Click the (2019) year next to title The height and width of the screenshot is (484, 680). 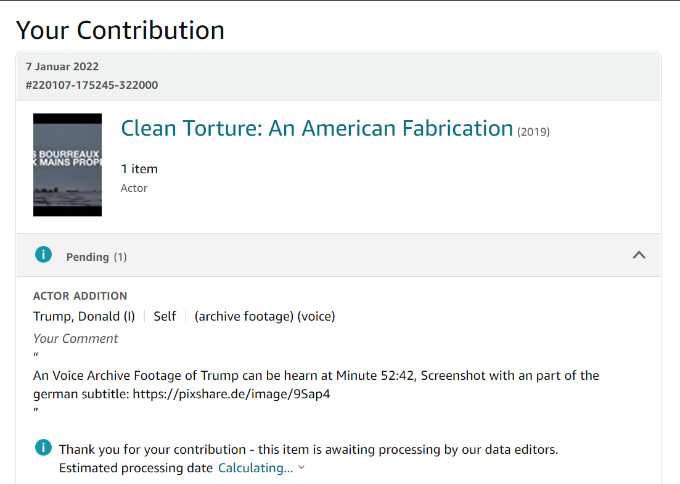533,132
